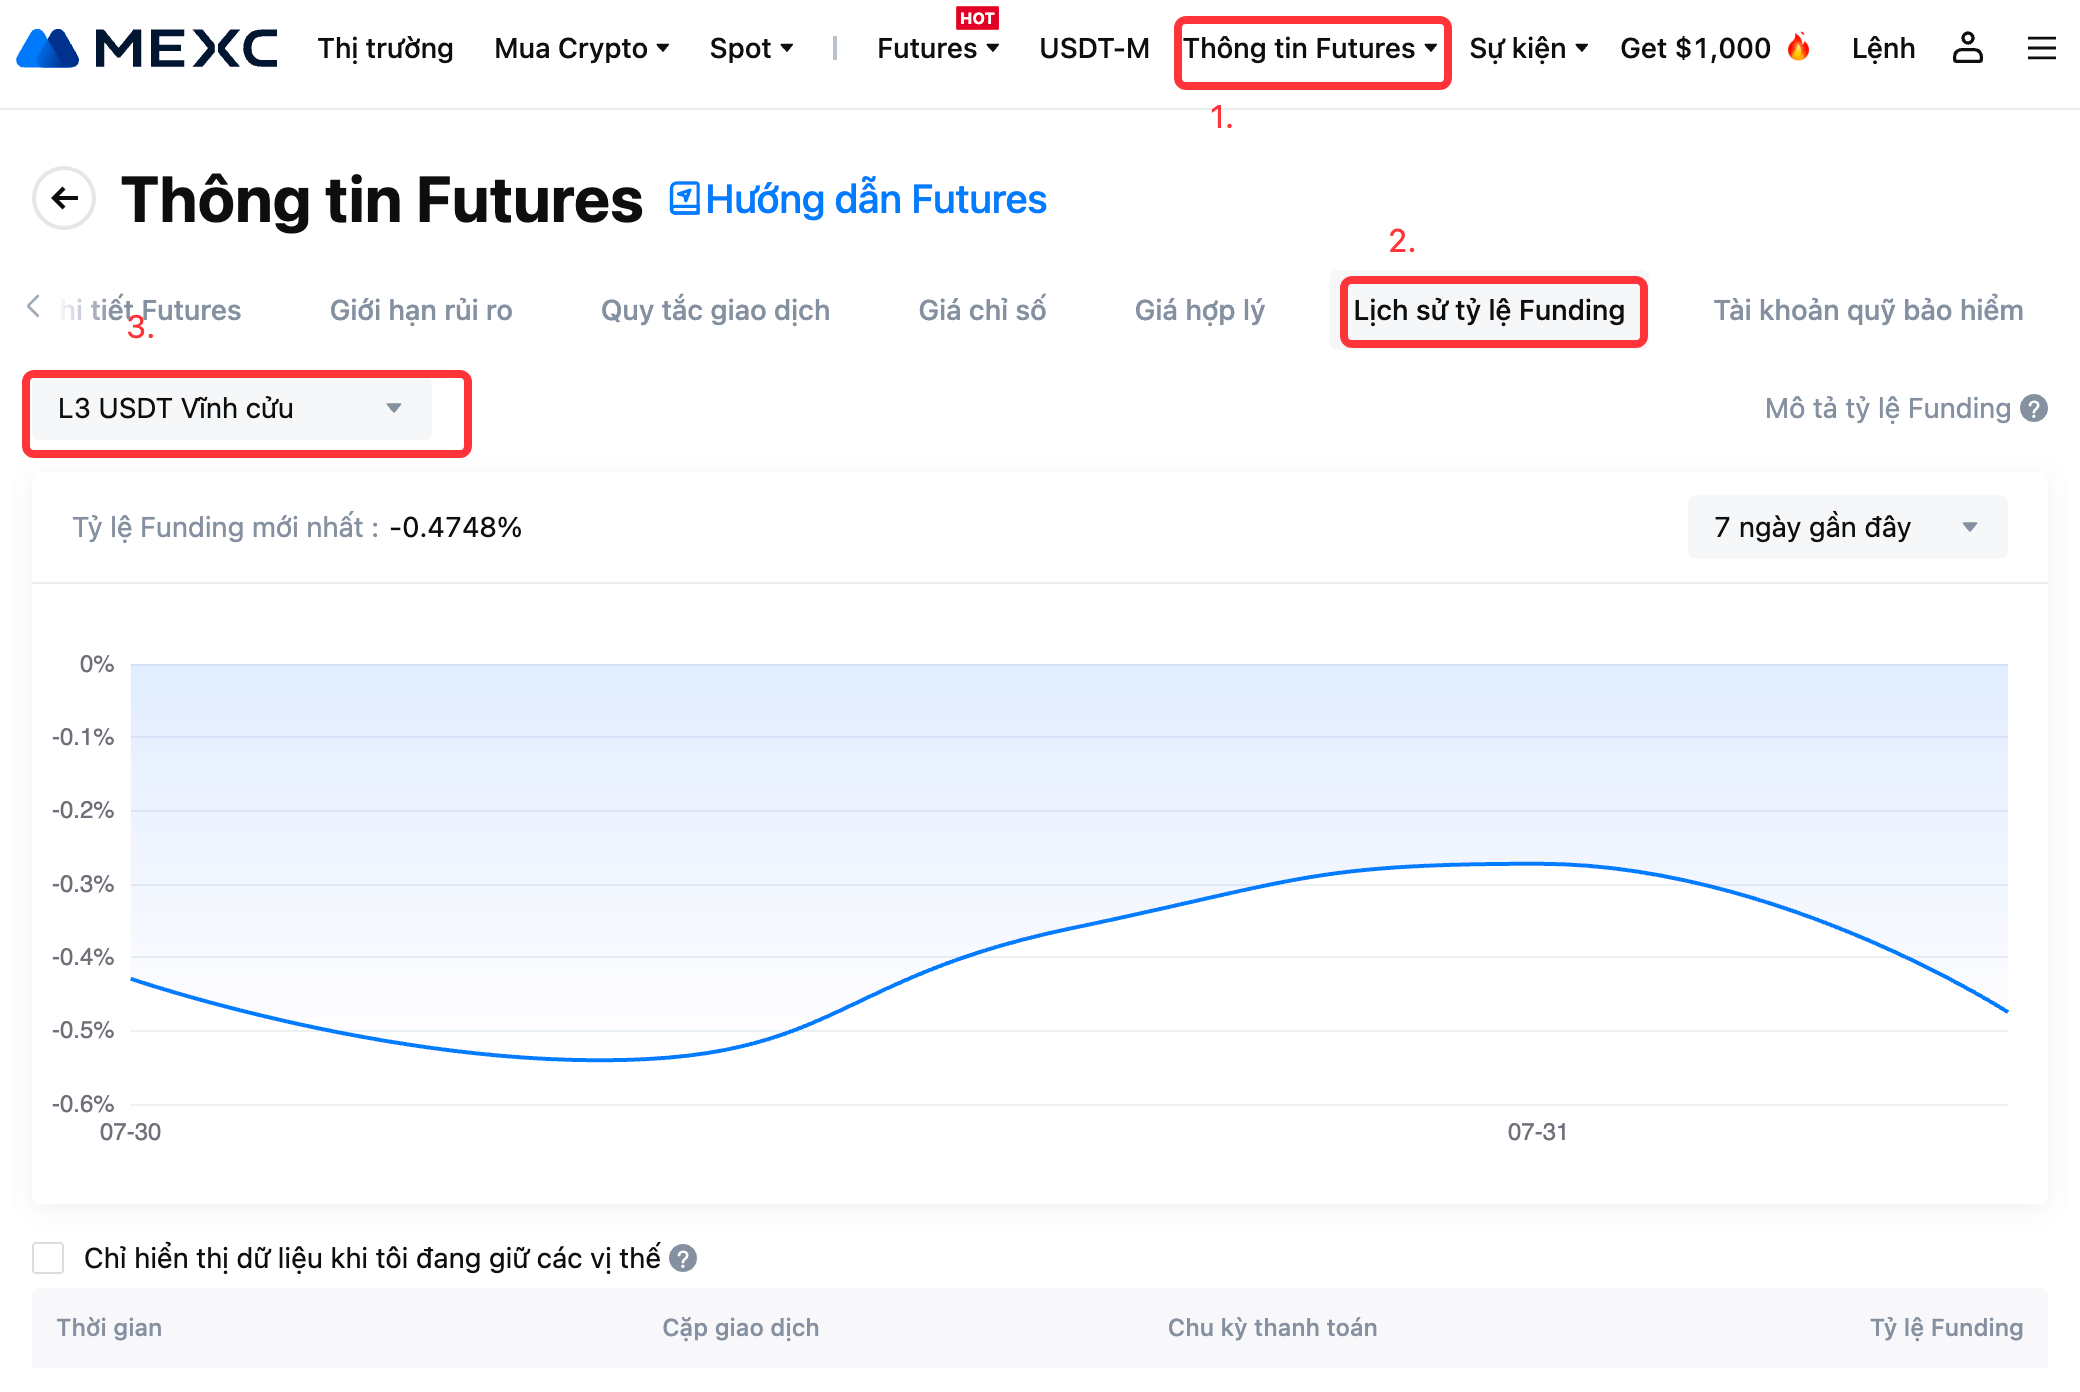
Task: Click the fire icon near Get $1,000
Action: tap(1798, 47)
